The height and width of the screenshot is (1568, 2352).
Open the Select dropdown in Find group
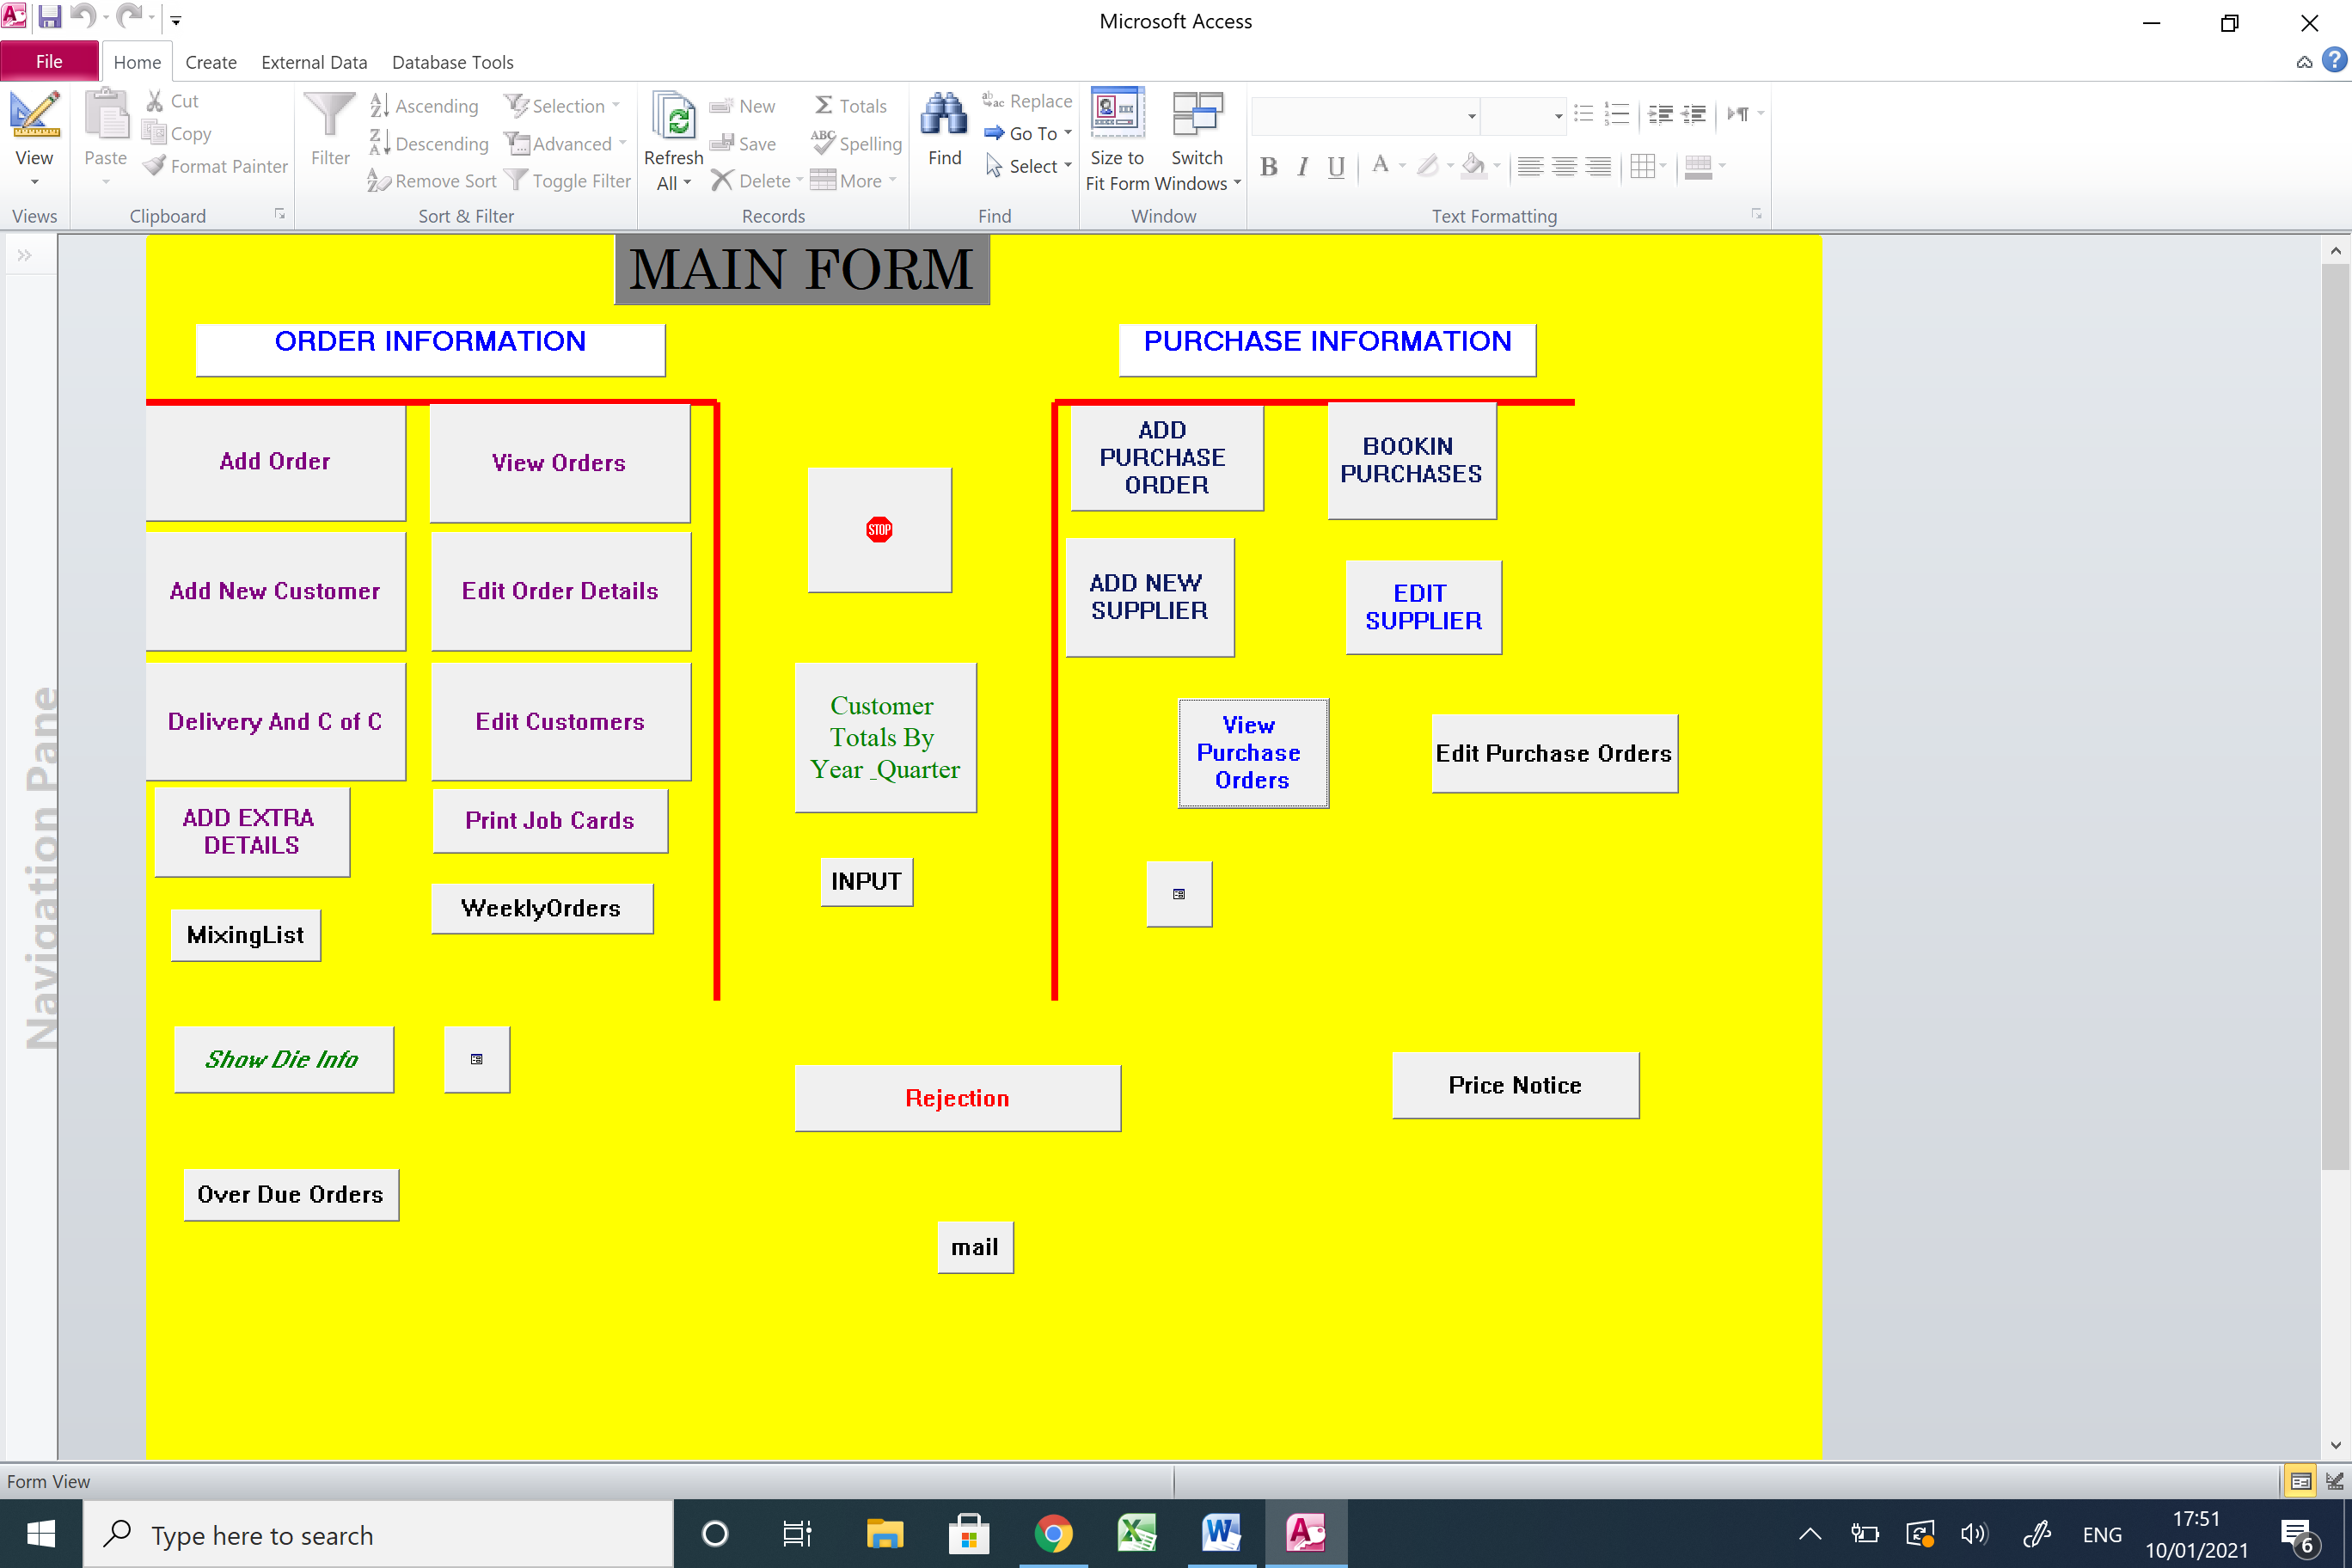1068,165
